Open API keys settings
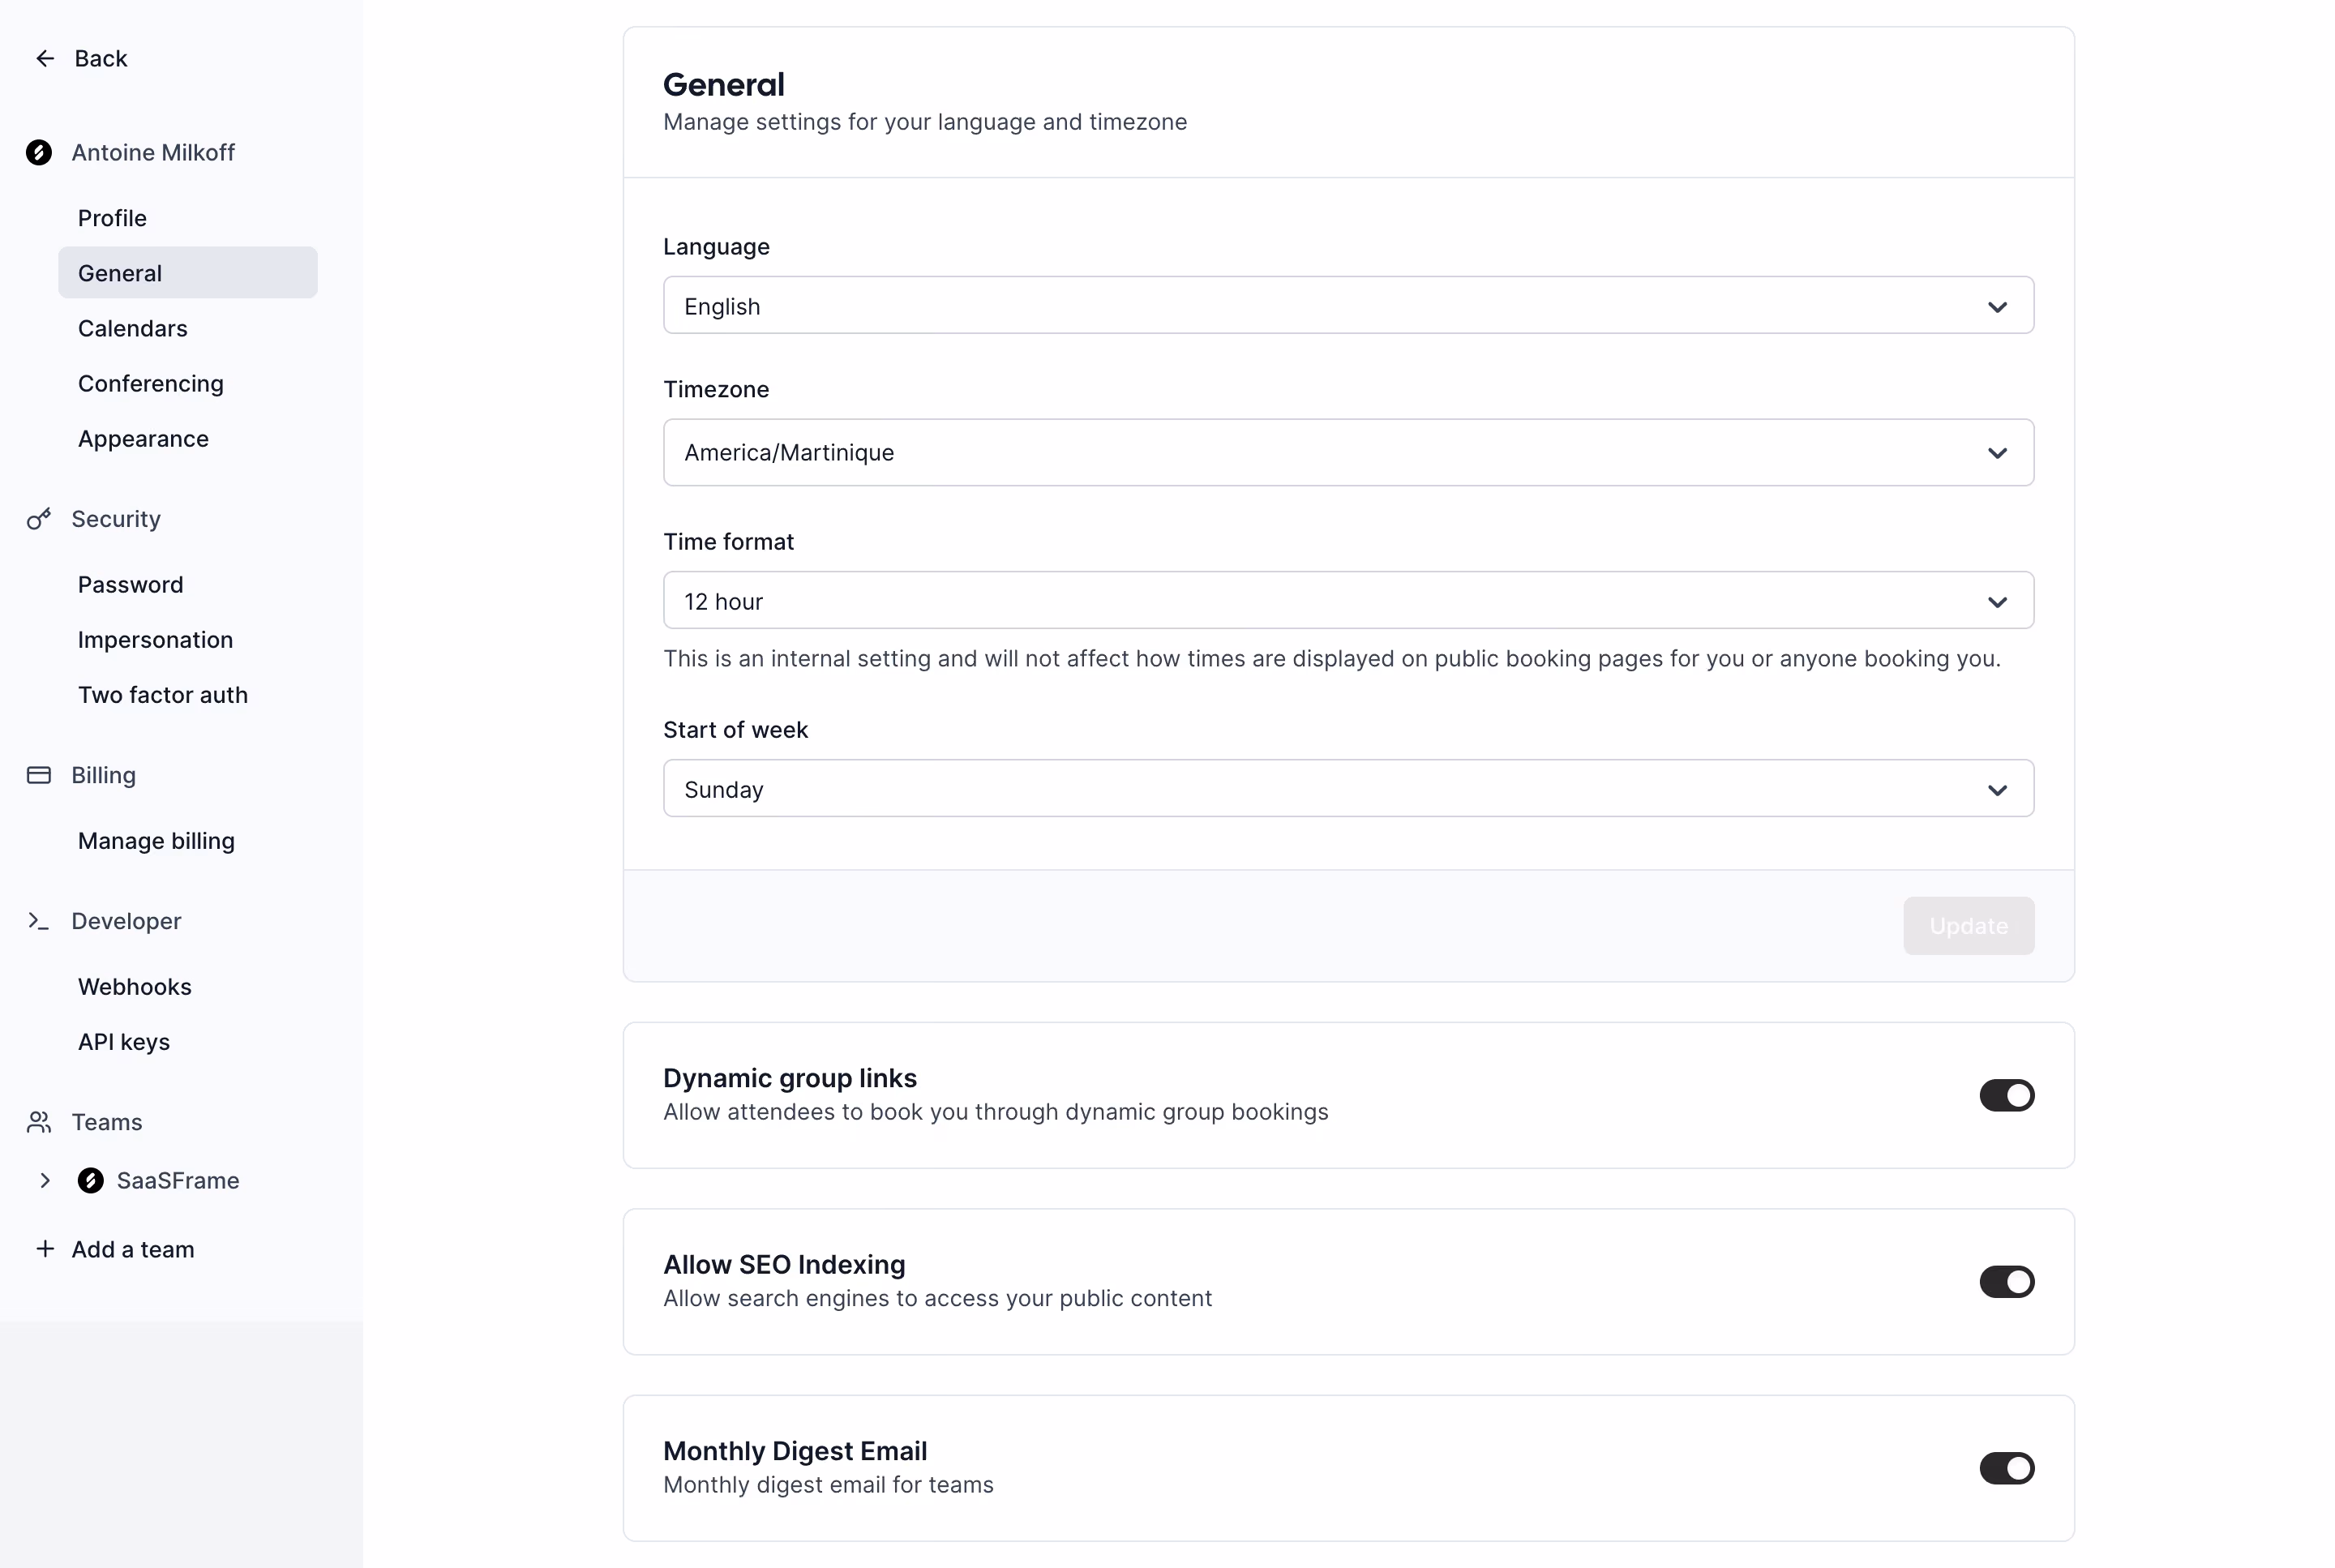Viewport: 2335px width, 1568px height. (x=188, y=1042)
